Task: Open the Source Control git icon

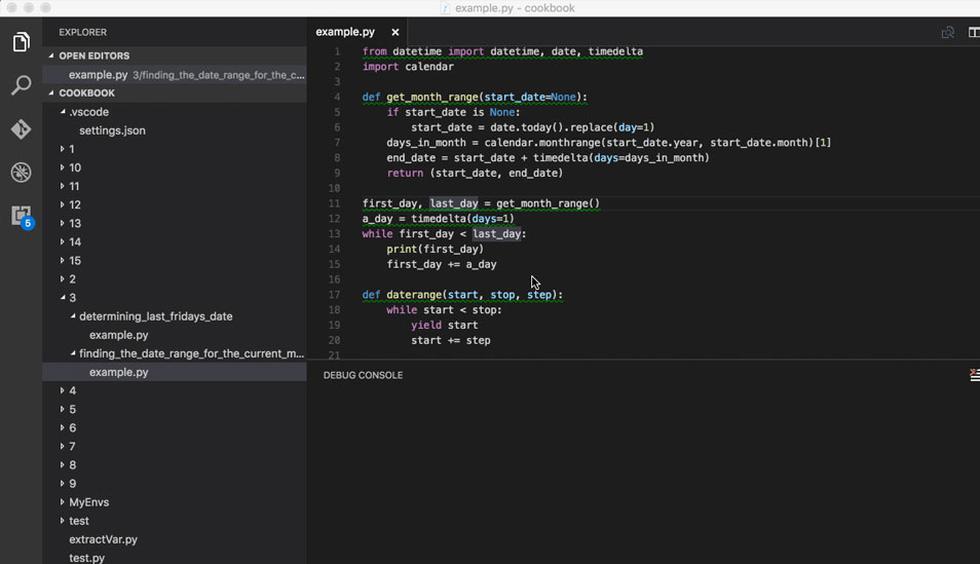Action: click(21, 129)
